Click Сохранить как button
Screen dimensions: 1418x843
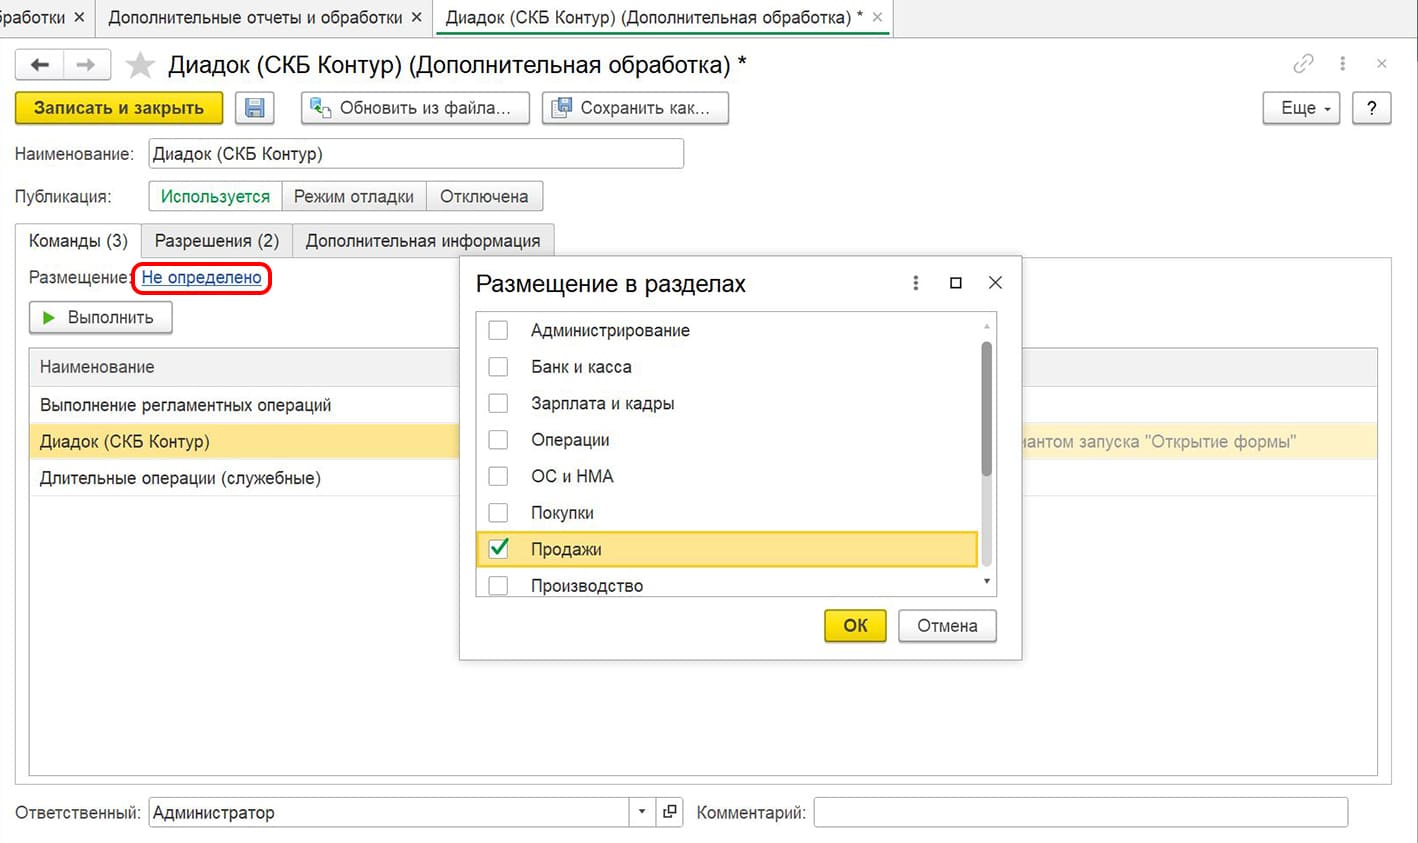pos(635,108)
